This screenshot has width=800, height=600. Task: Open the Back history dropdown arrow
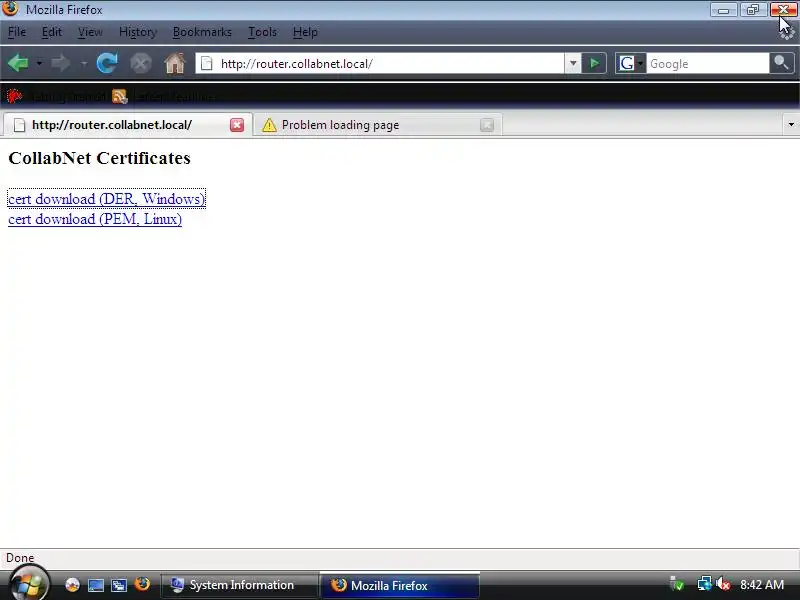point(39,63)
